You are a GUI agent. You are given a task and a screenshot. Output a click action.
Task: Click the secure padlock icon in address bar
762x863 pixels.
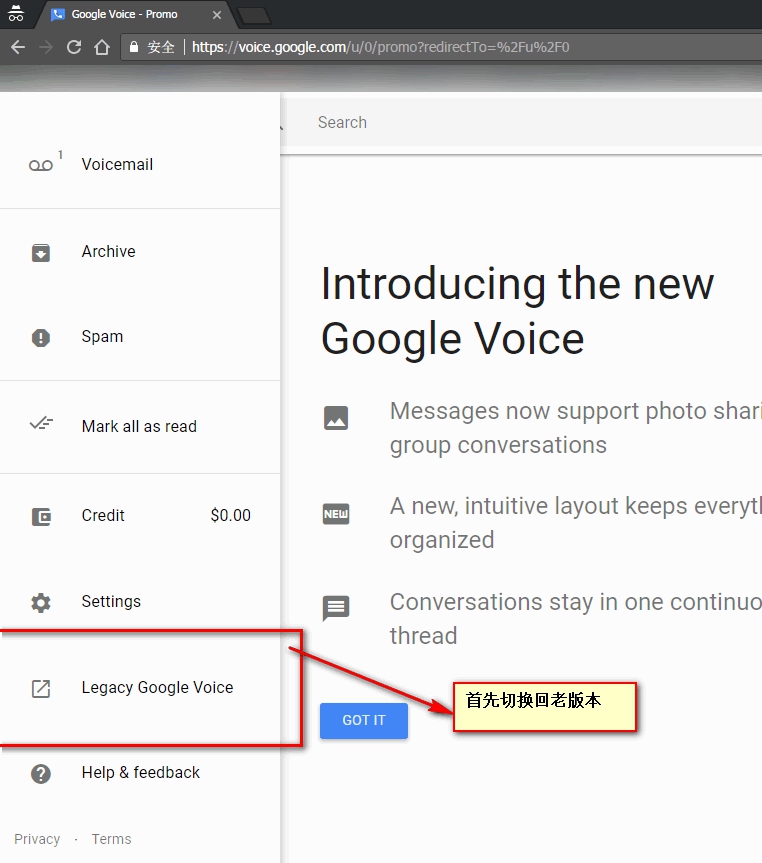click(x=134, y=47)
